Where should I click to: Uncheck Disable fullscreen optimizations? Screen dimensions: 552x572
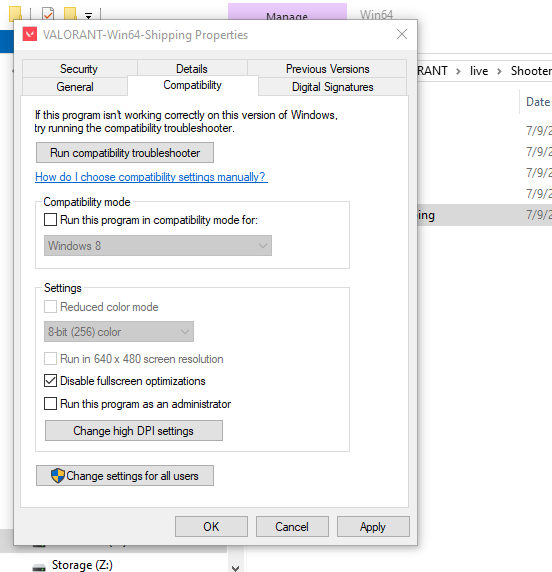tap(50, 380)
